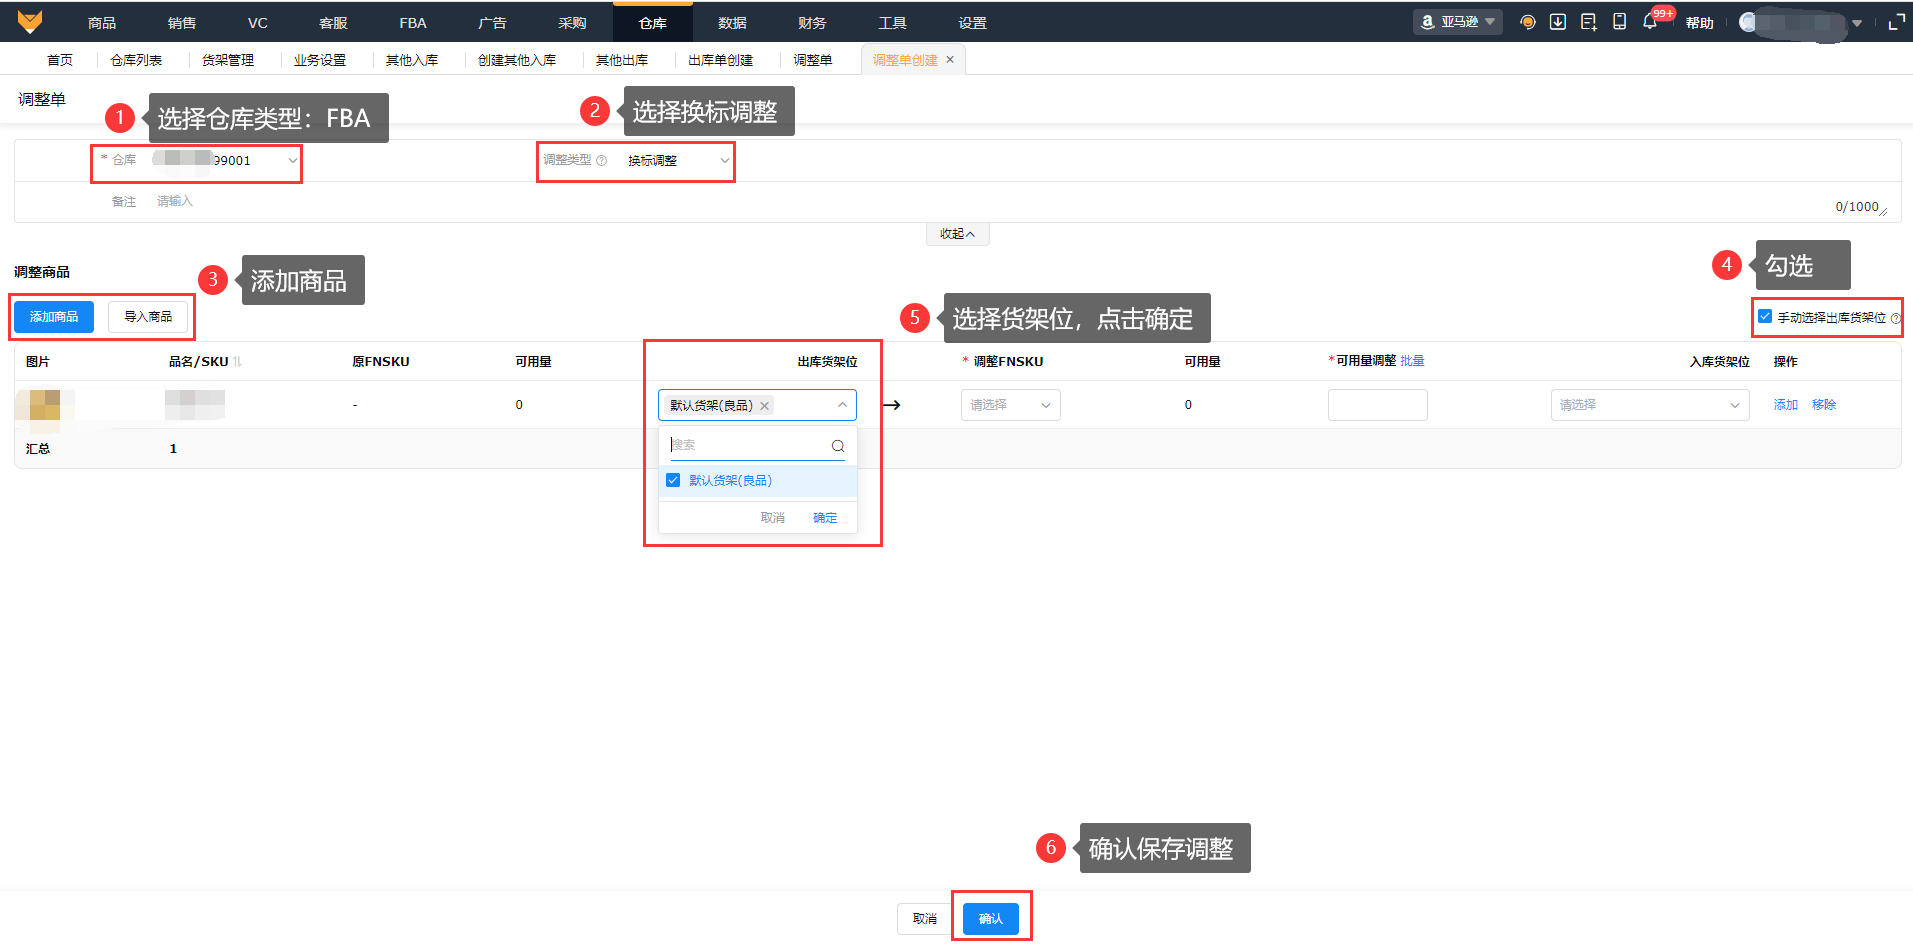Viewport: 1913px width, 947px height.
Task: Open the 仓库 menu
Action: click(652, 22)
